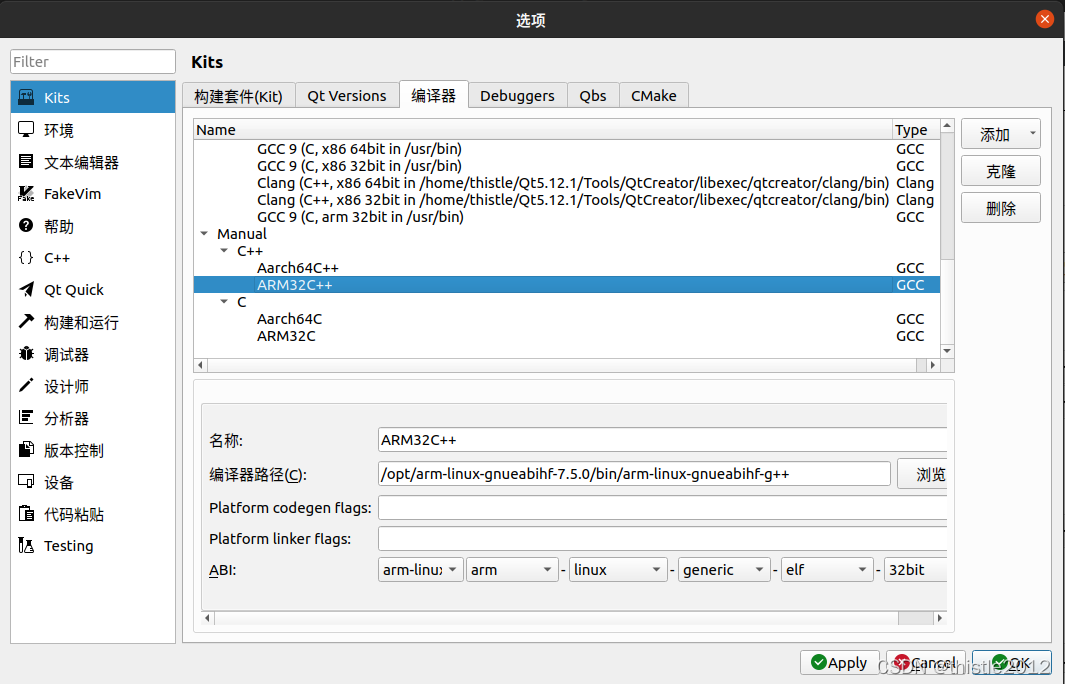1065x684 pixels.
Task: Close the 选项 dialog window
Action: coord(1045,19)
